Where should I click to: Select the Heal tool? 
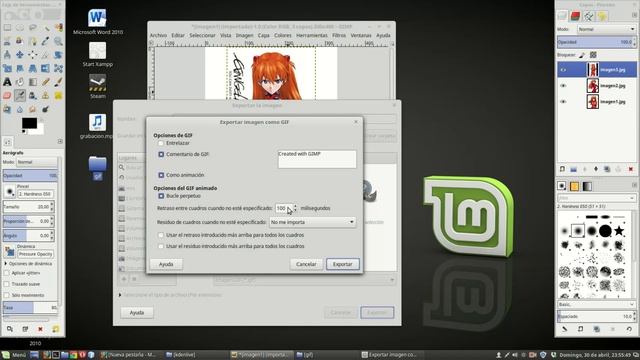(58, 96)
